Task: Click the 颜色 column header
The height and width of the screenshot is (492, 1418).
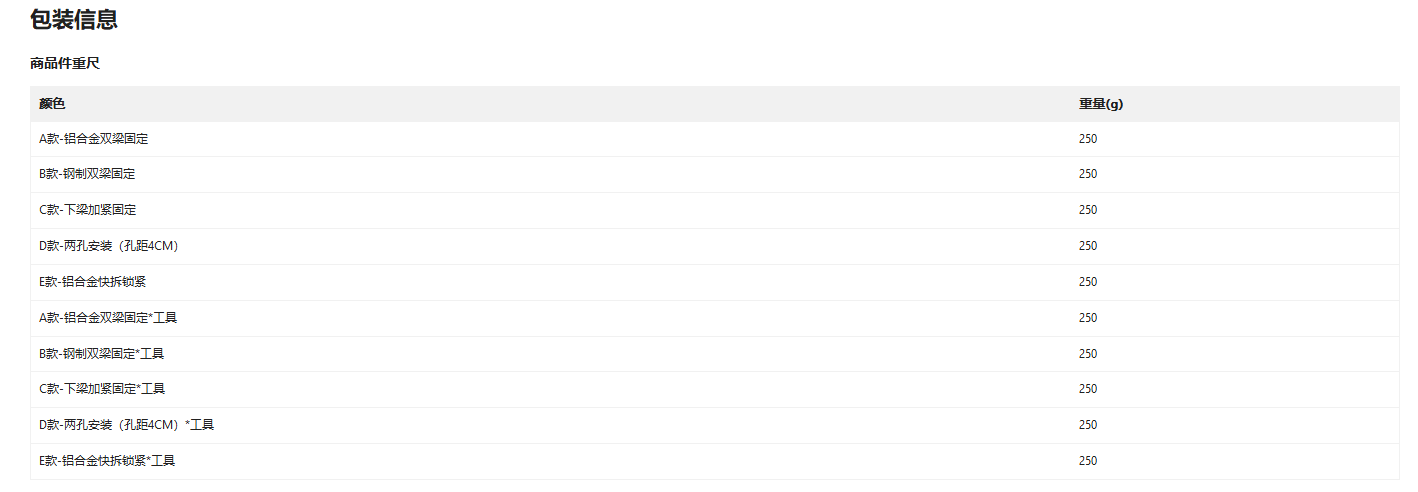Action: 52,104
